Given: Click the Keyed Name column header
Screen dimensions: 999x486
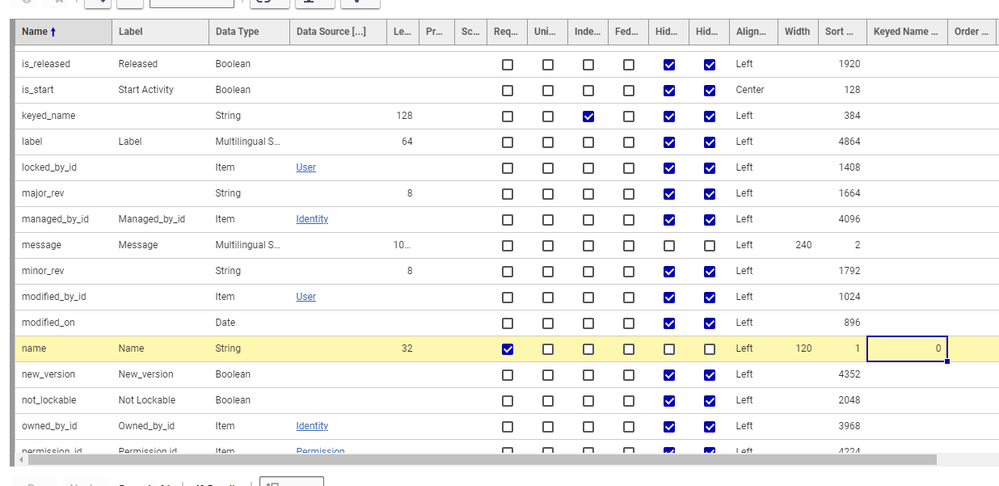Looking at the screenshot, I should coord(905,32).
